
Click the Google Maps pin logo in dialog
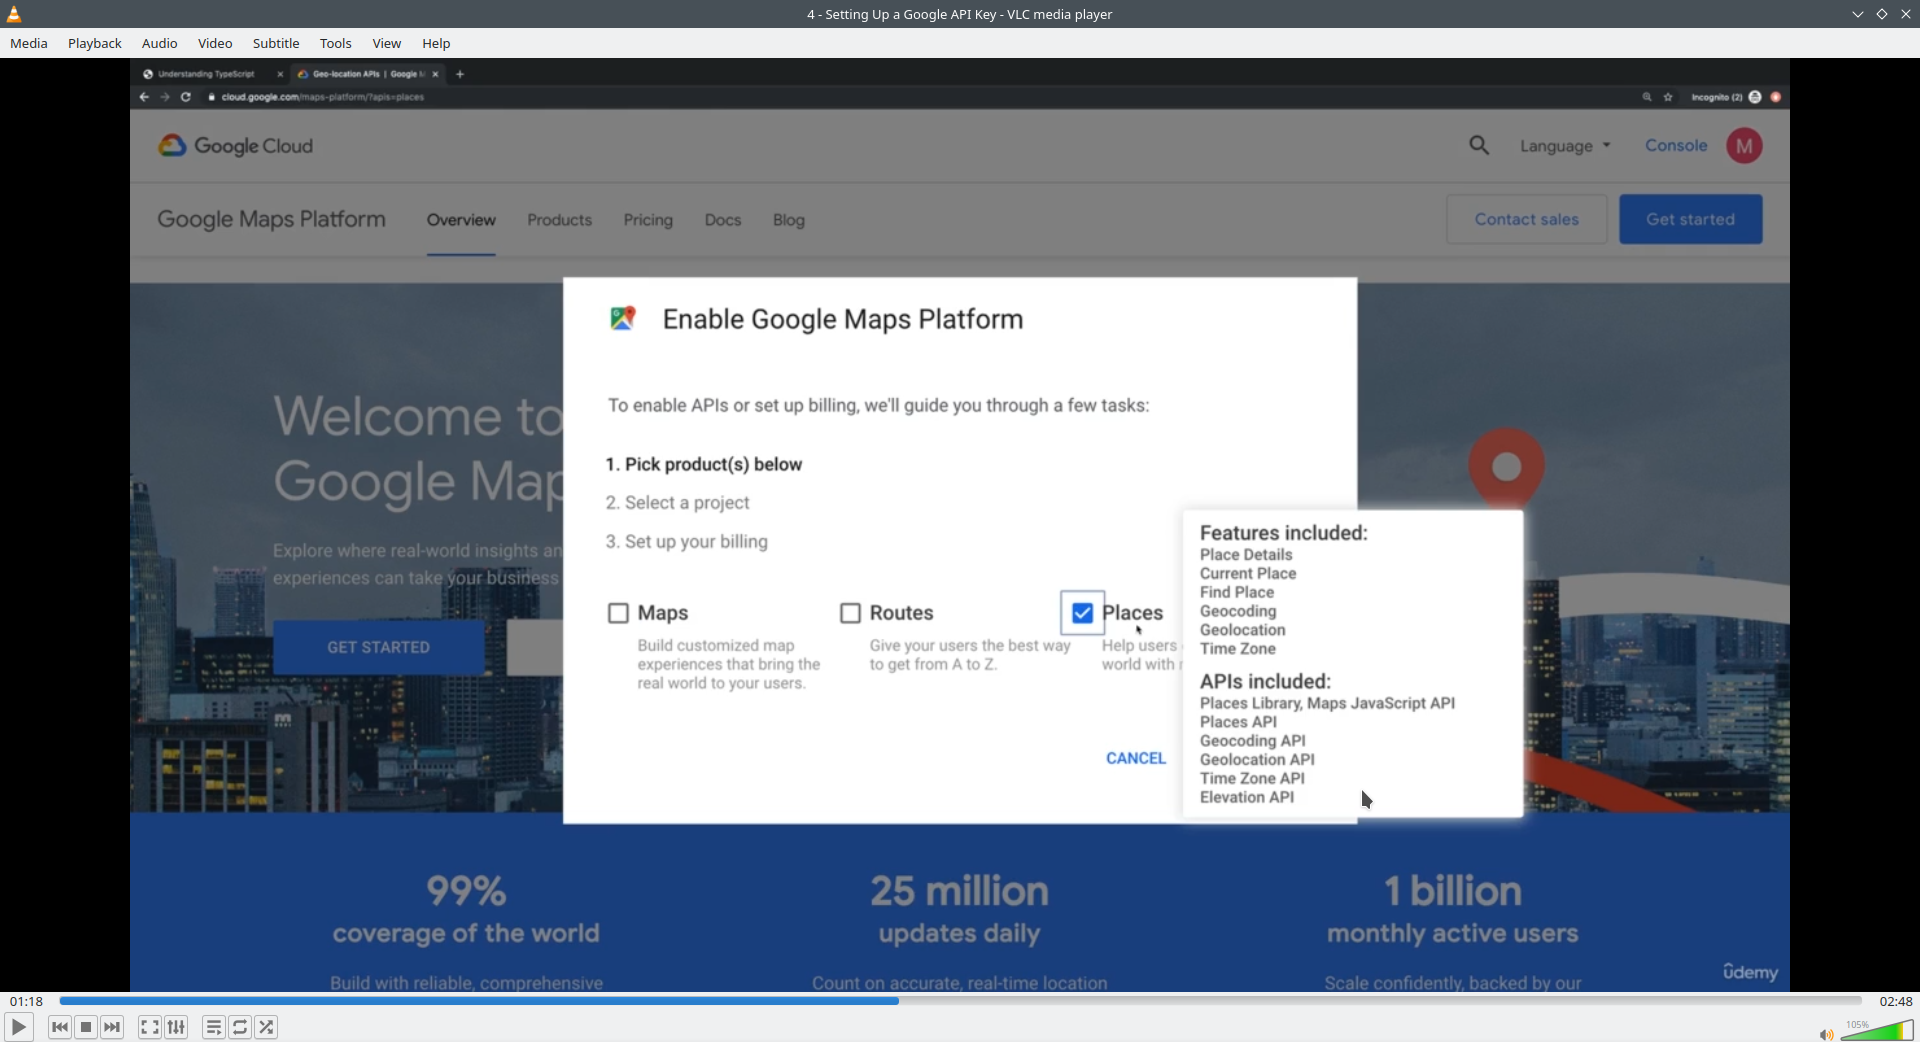point(623,318)
